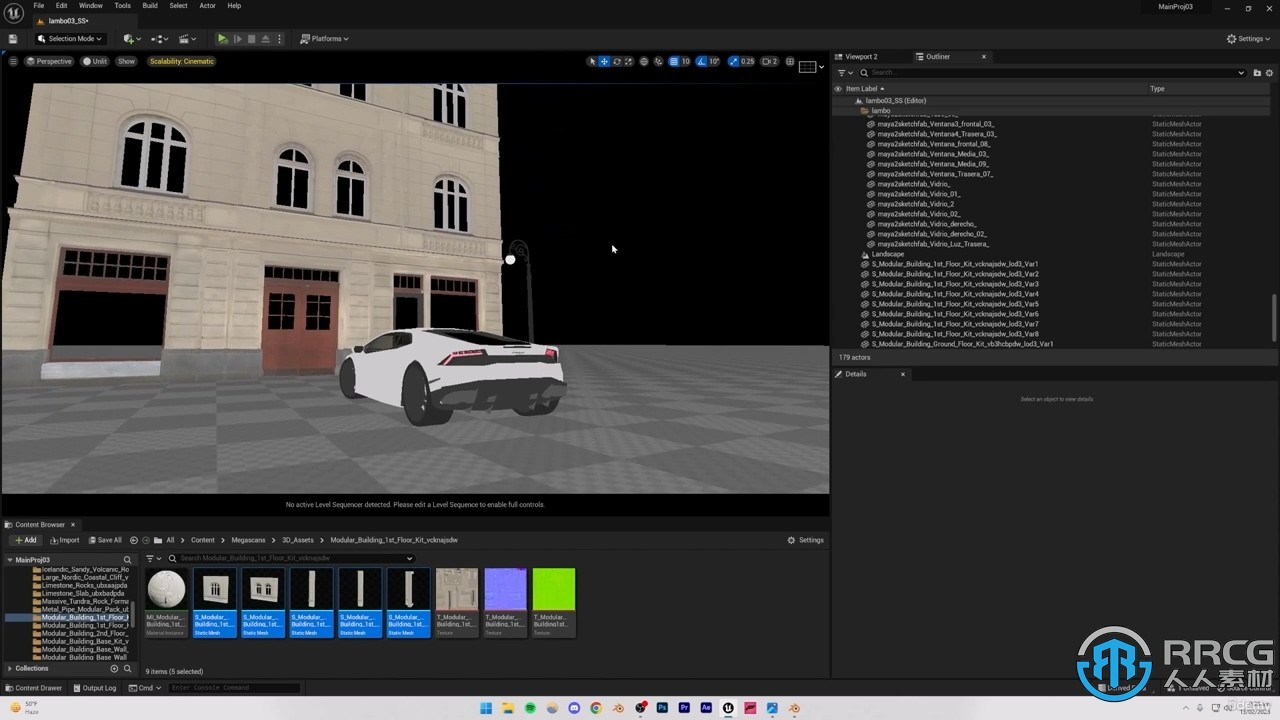
Task: Switch to the Outliner tab
Action: pos(937,57)
